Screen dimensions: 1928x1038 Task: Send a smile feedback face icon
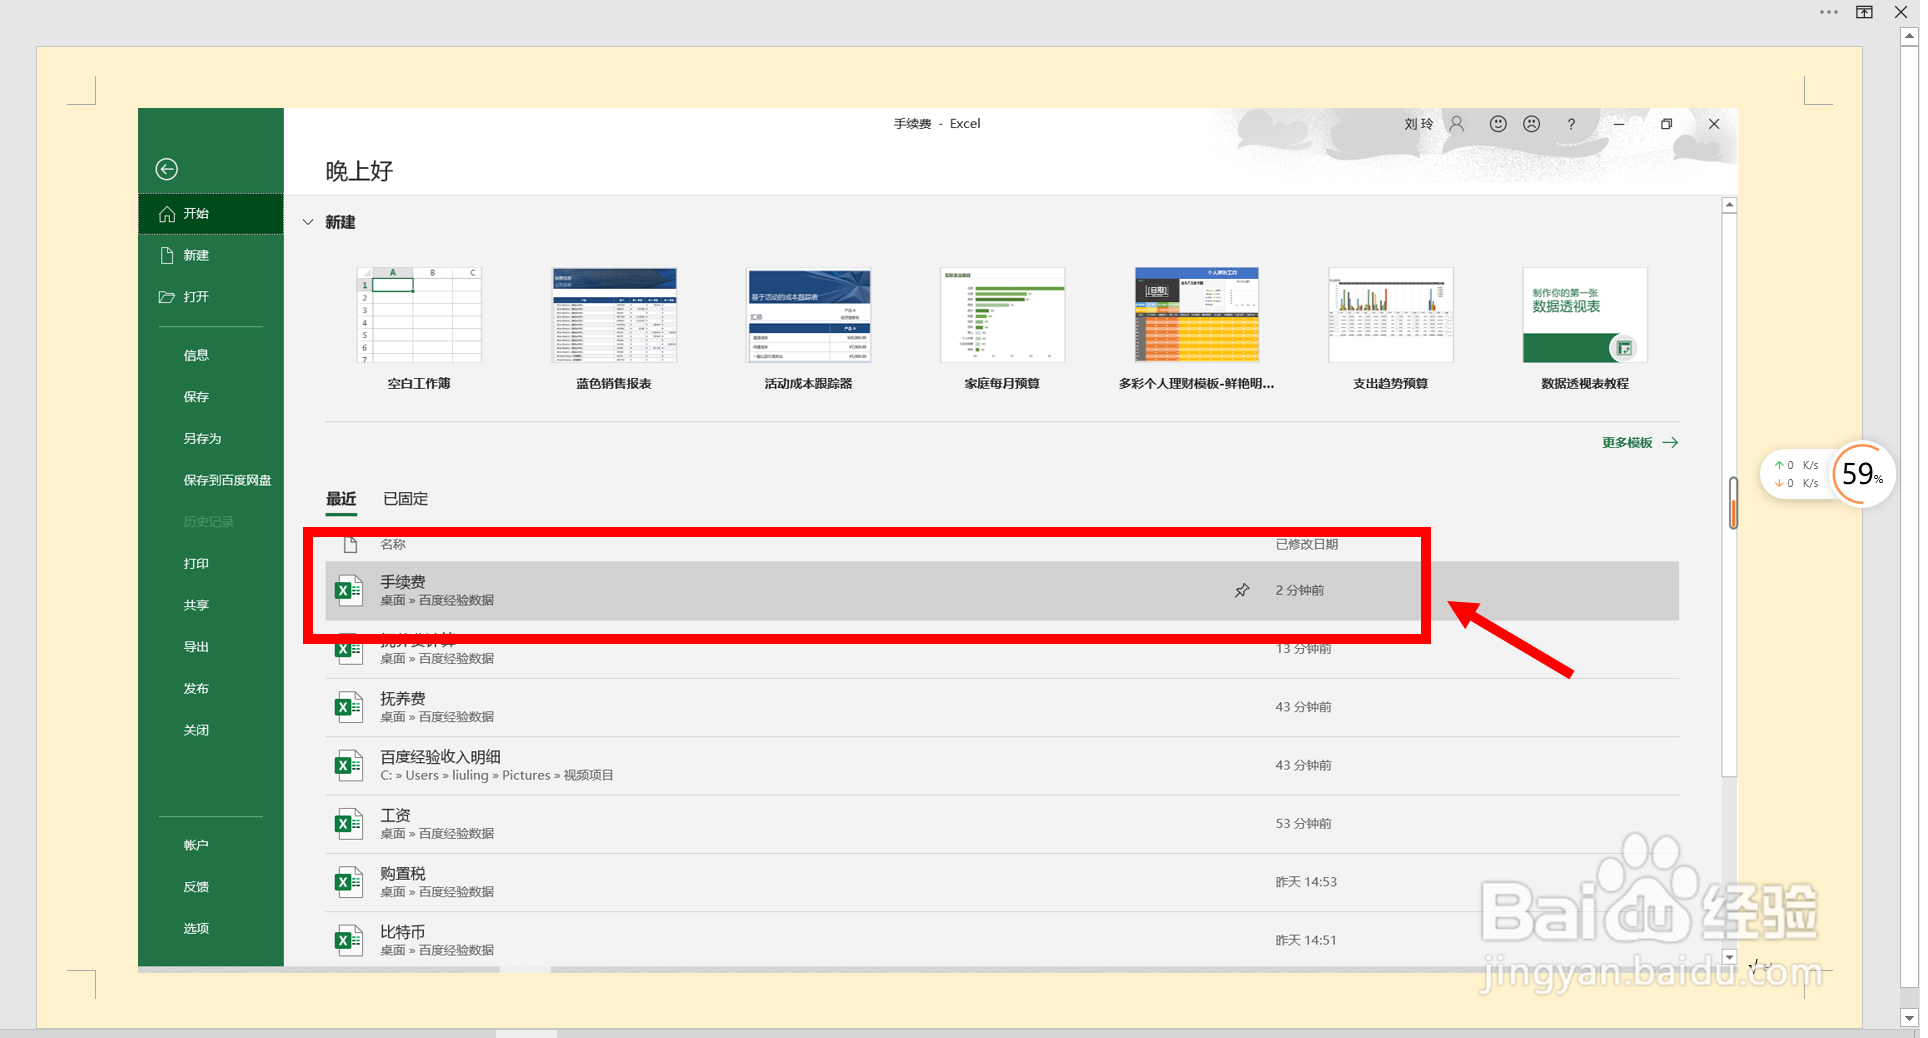pyautogui.click(x=1498, y=124)
